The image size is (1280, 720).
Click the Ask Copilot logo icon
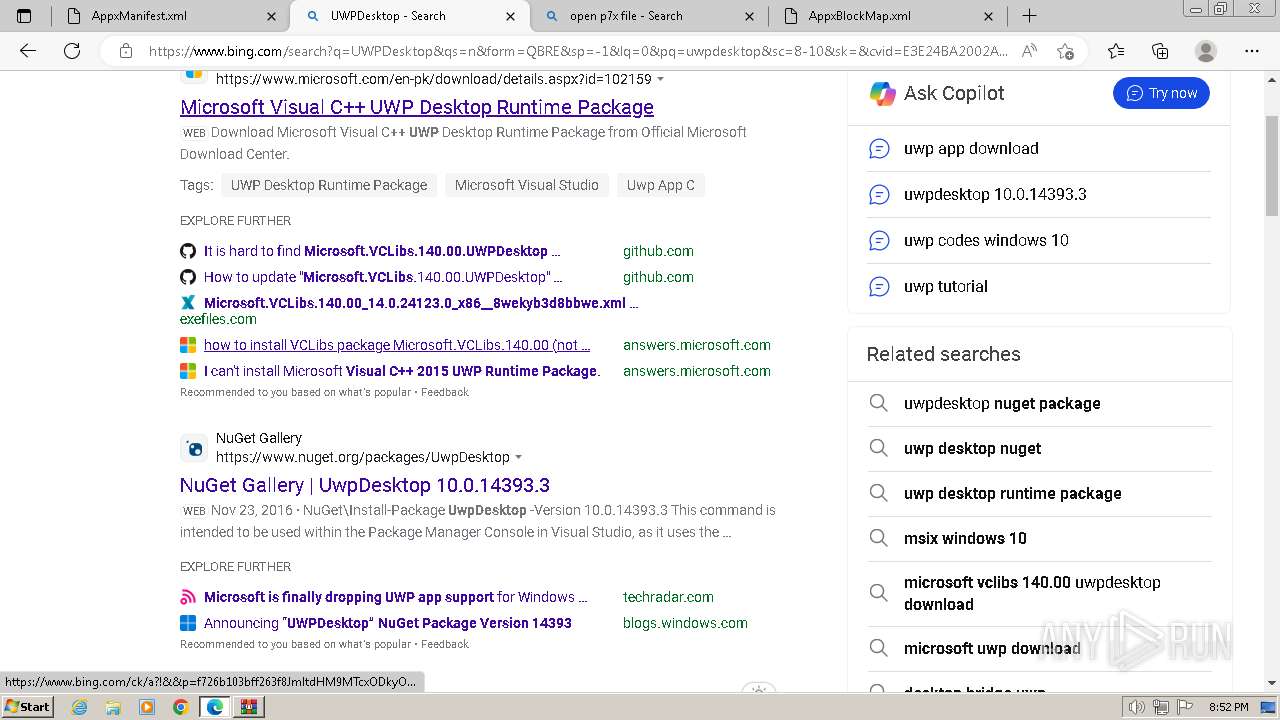[x=883, y=93]
